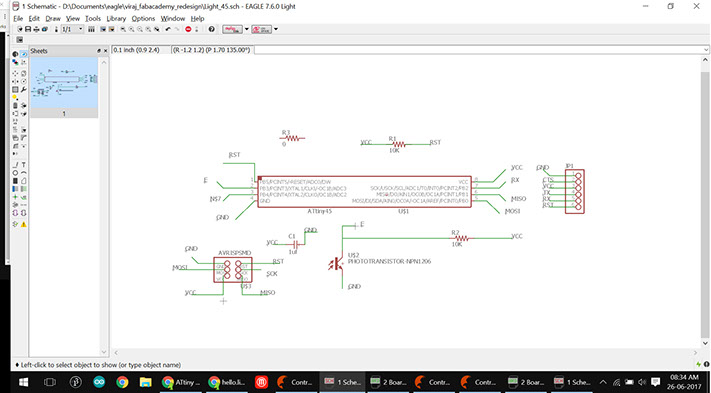Screen dimensions: 711x393
Task: Undock the Sheets panel
Action: coord(99,51)
